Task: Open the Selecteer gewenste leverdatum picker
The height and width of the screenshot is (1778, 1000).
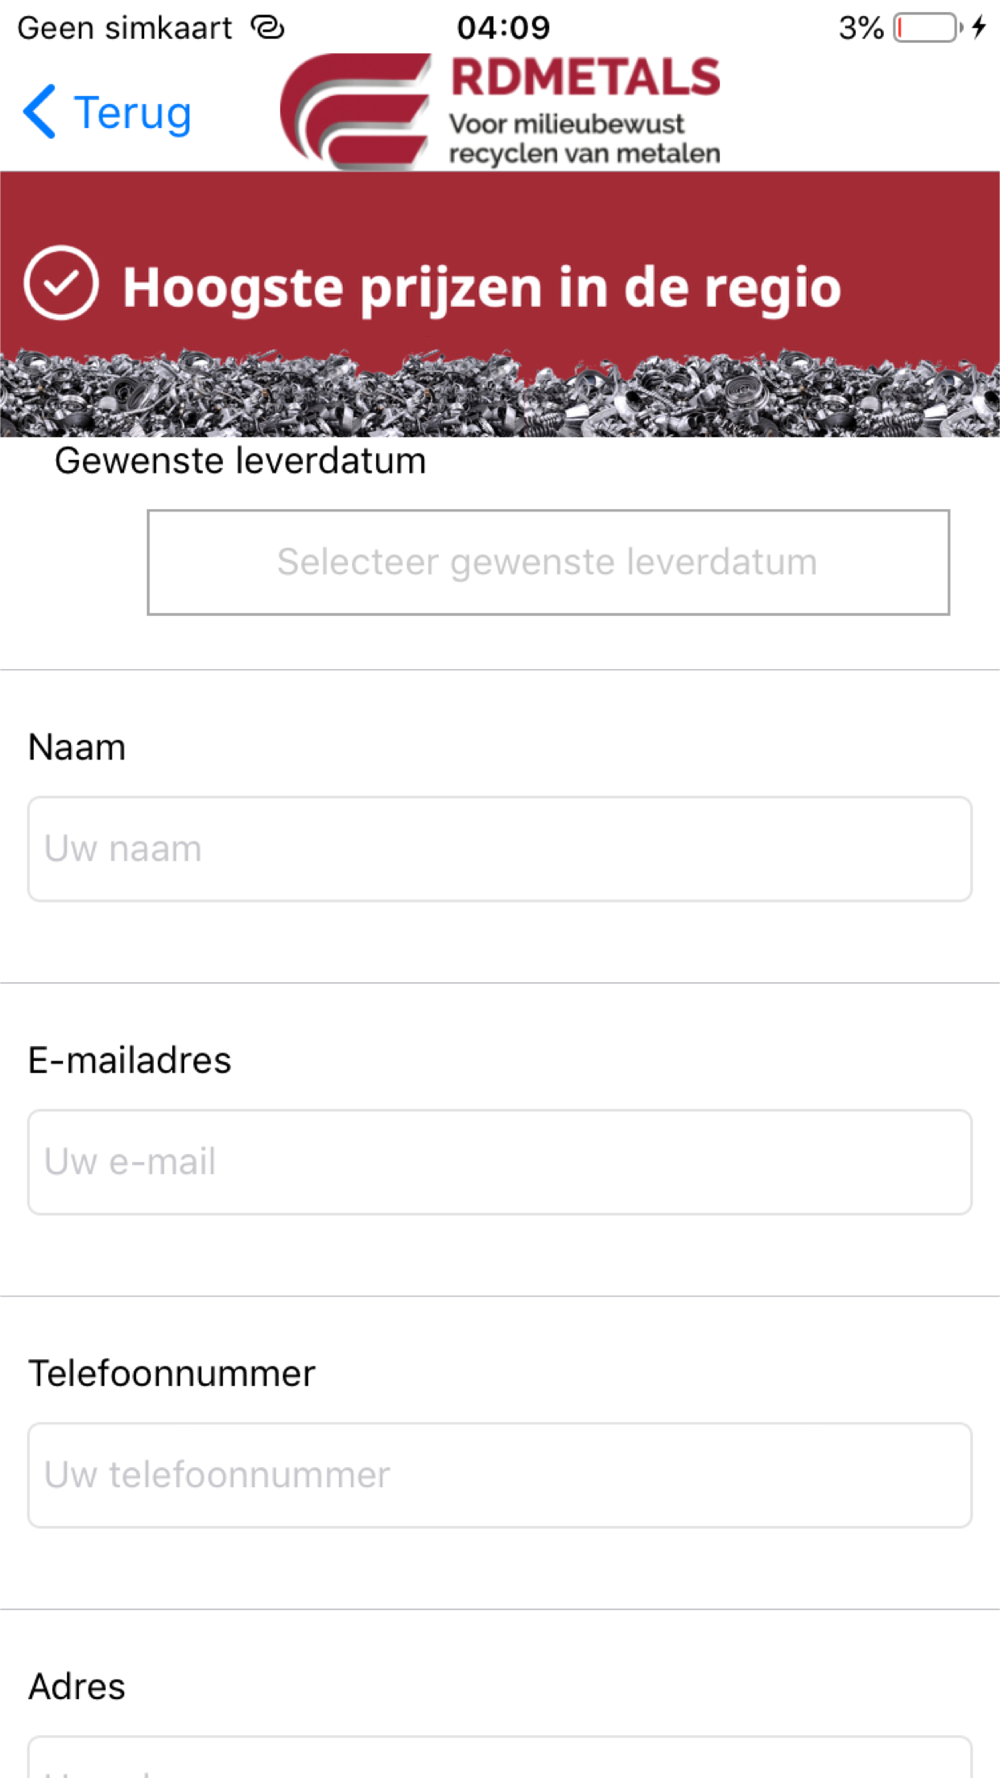Action: (x=548, y=562)
